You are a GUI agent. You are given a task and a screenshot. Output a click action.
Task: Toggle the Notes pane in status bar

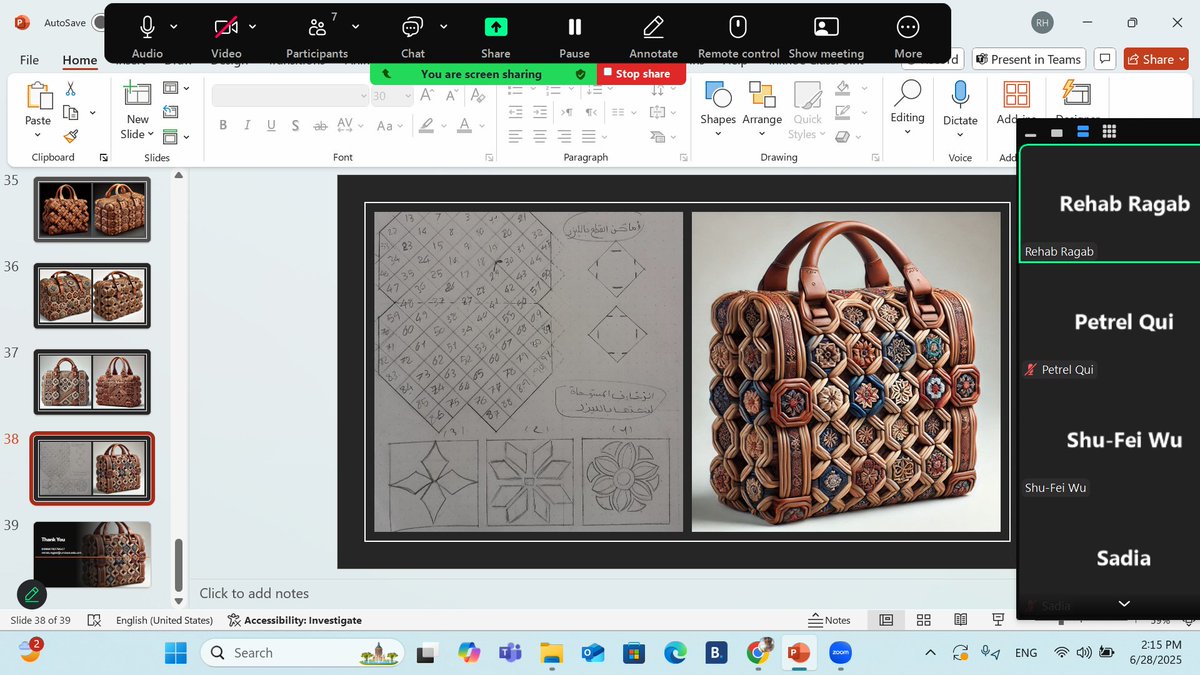(x=830, y=620)
